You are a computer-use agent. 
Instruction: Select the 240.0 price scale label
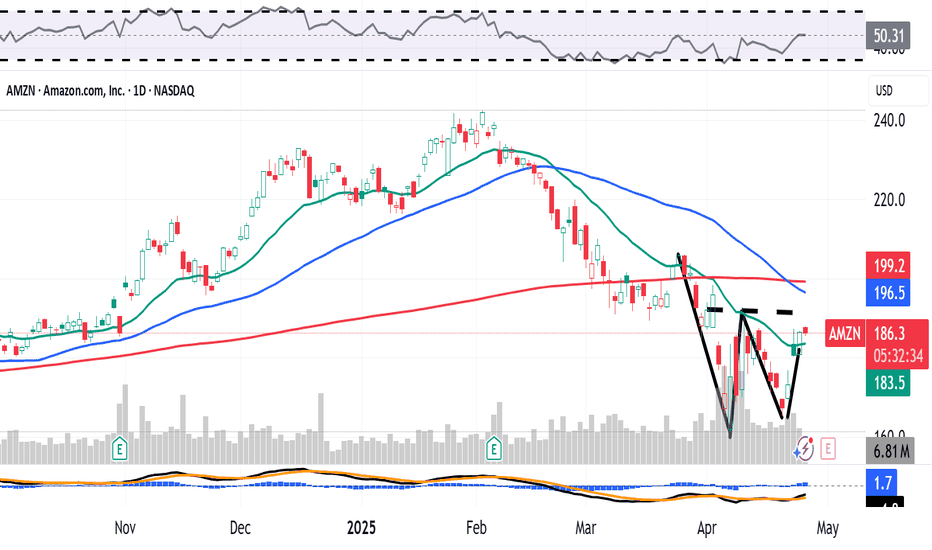coord(889,121)
